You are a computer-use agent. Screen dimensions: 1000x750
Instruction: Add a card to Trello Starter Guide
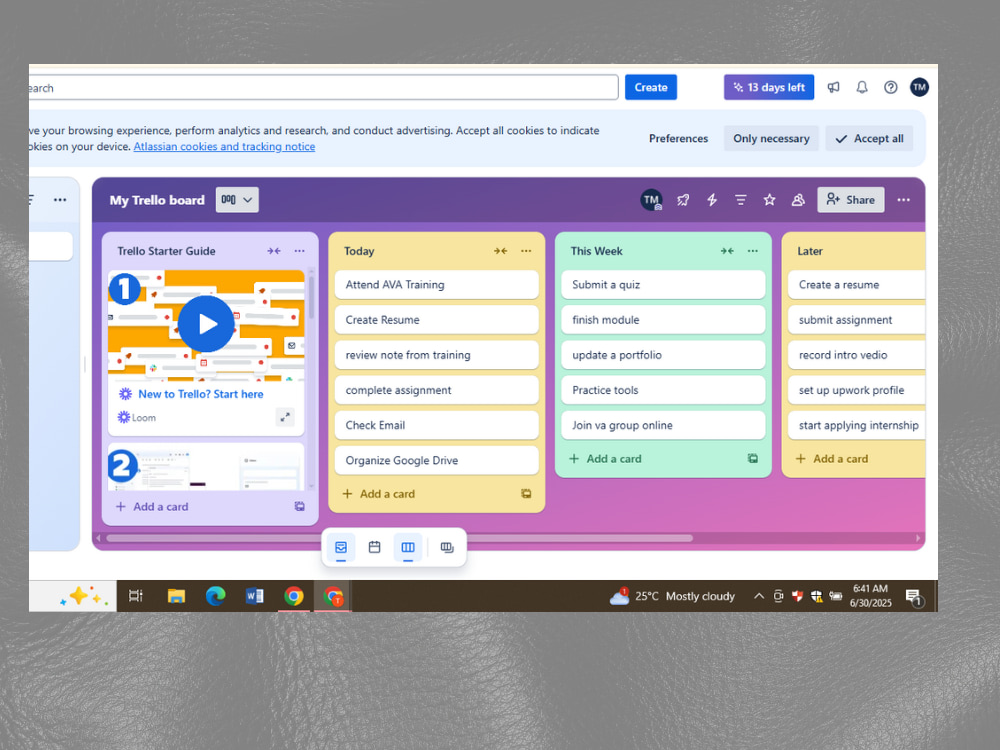coord(152,506)
